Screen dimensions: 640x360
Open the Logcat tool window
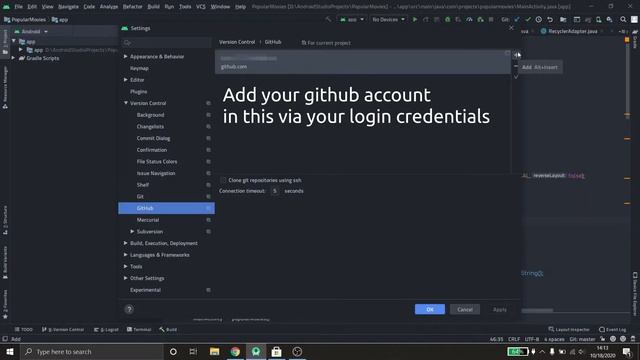coord(107,329)
